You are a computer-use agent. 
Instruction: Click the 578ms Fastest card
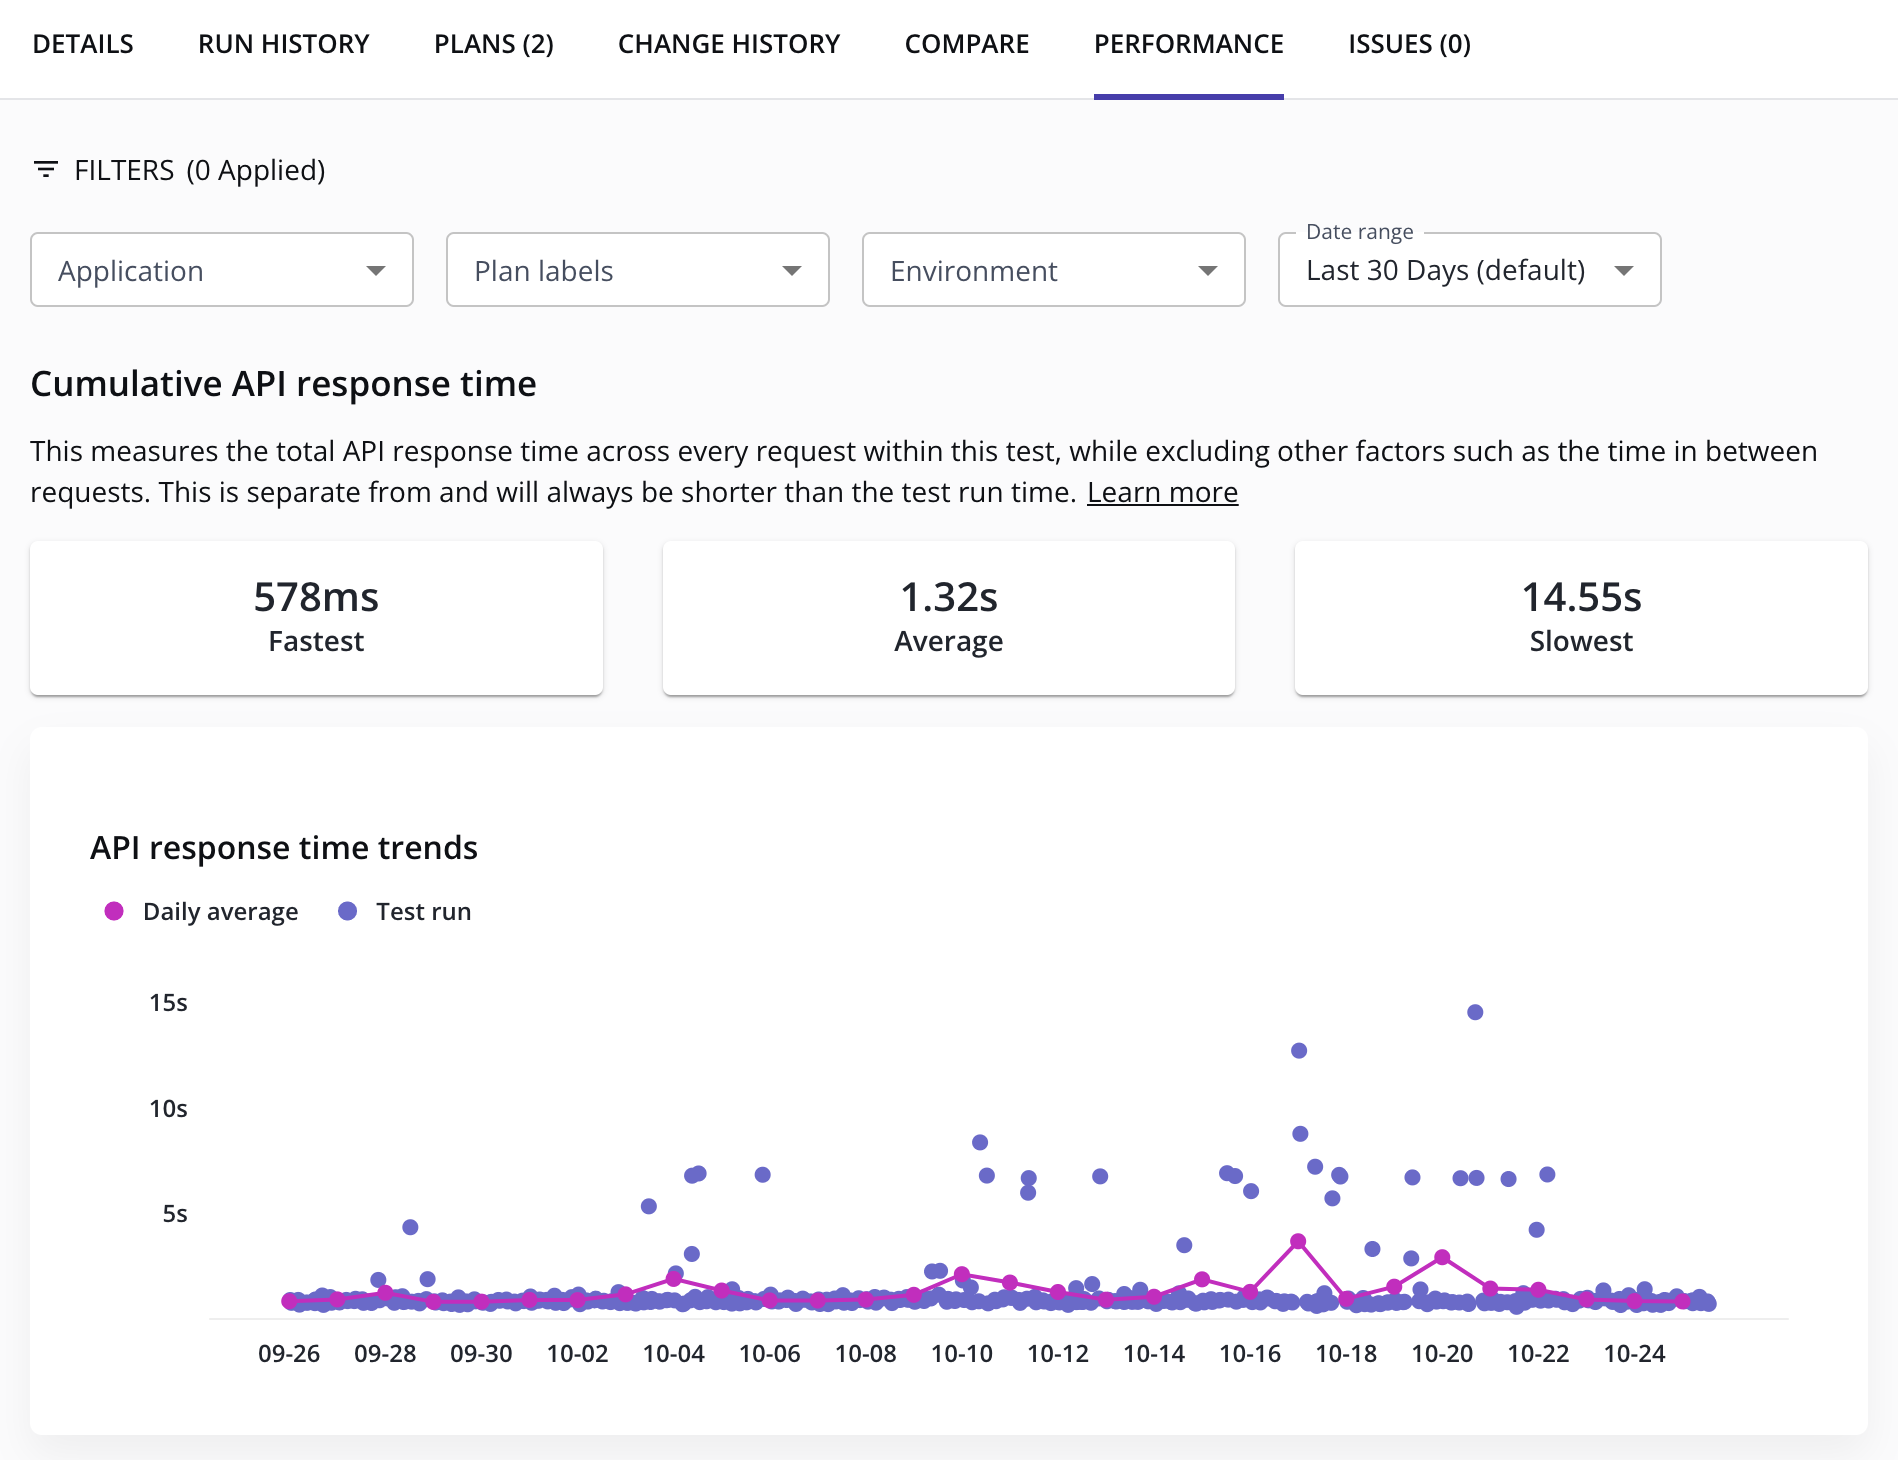(316, 618)
